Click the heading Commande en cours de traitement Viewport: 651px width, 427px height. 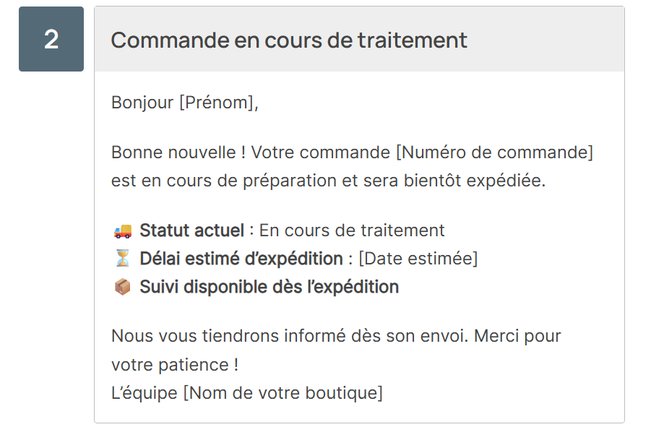(x=289, y=40)
